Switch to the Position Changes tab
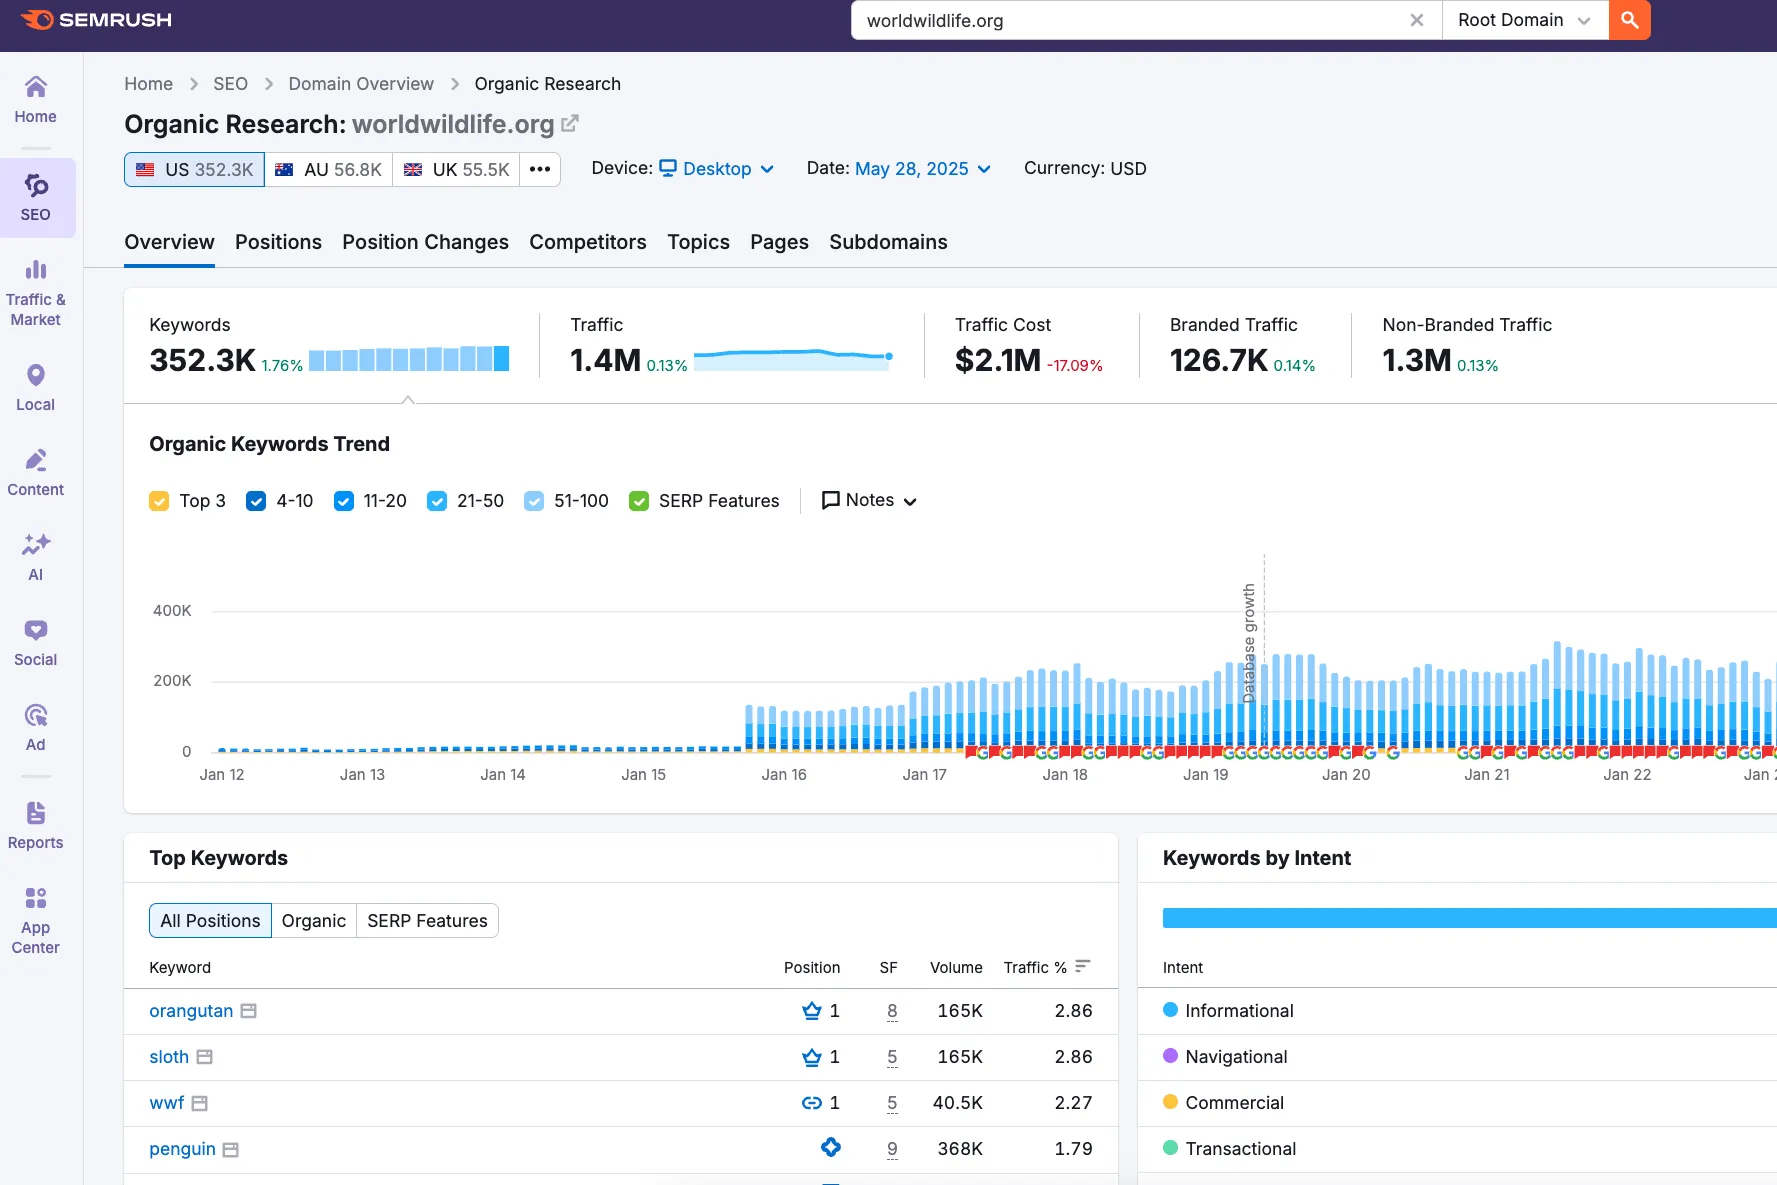 [425, 242]
